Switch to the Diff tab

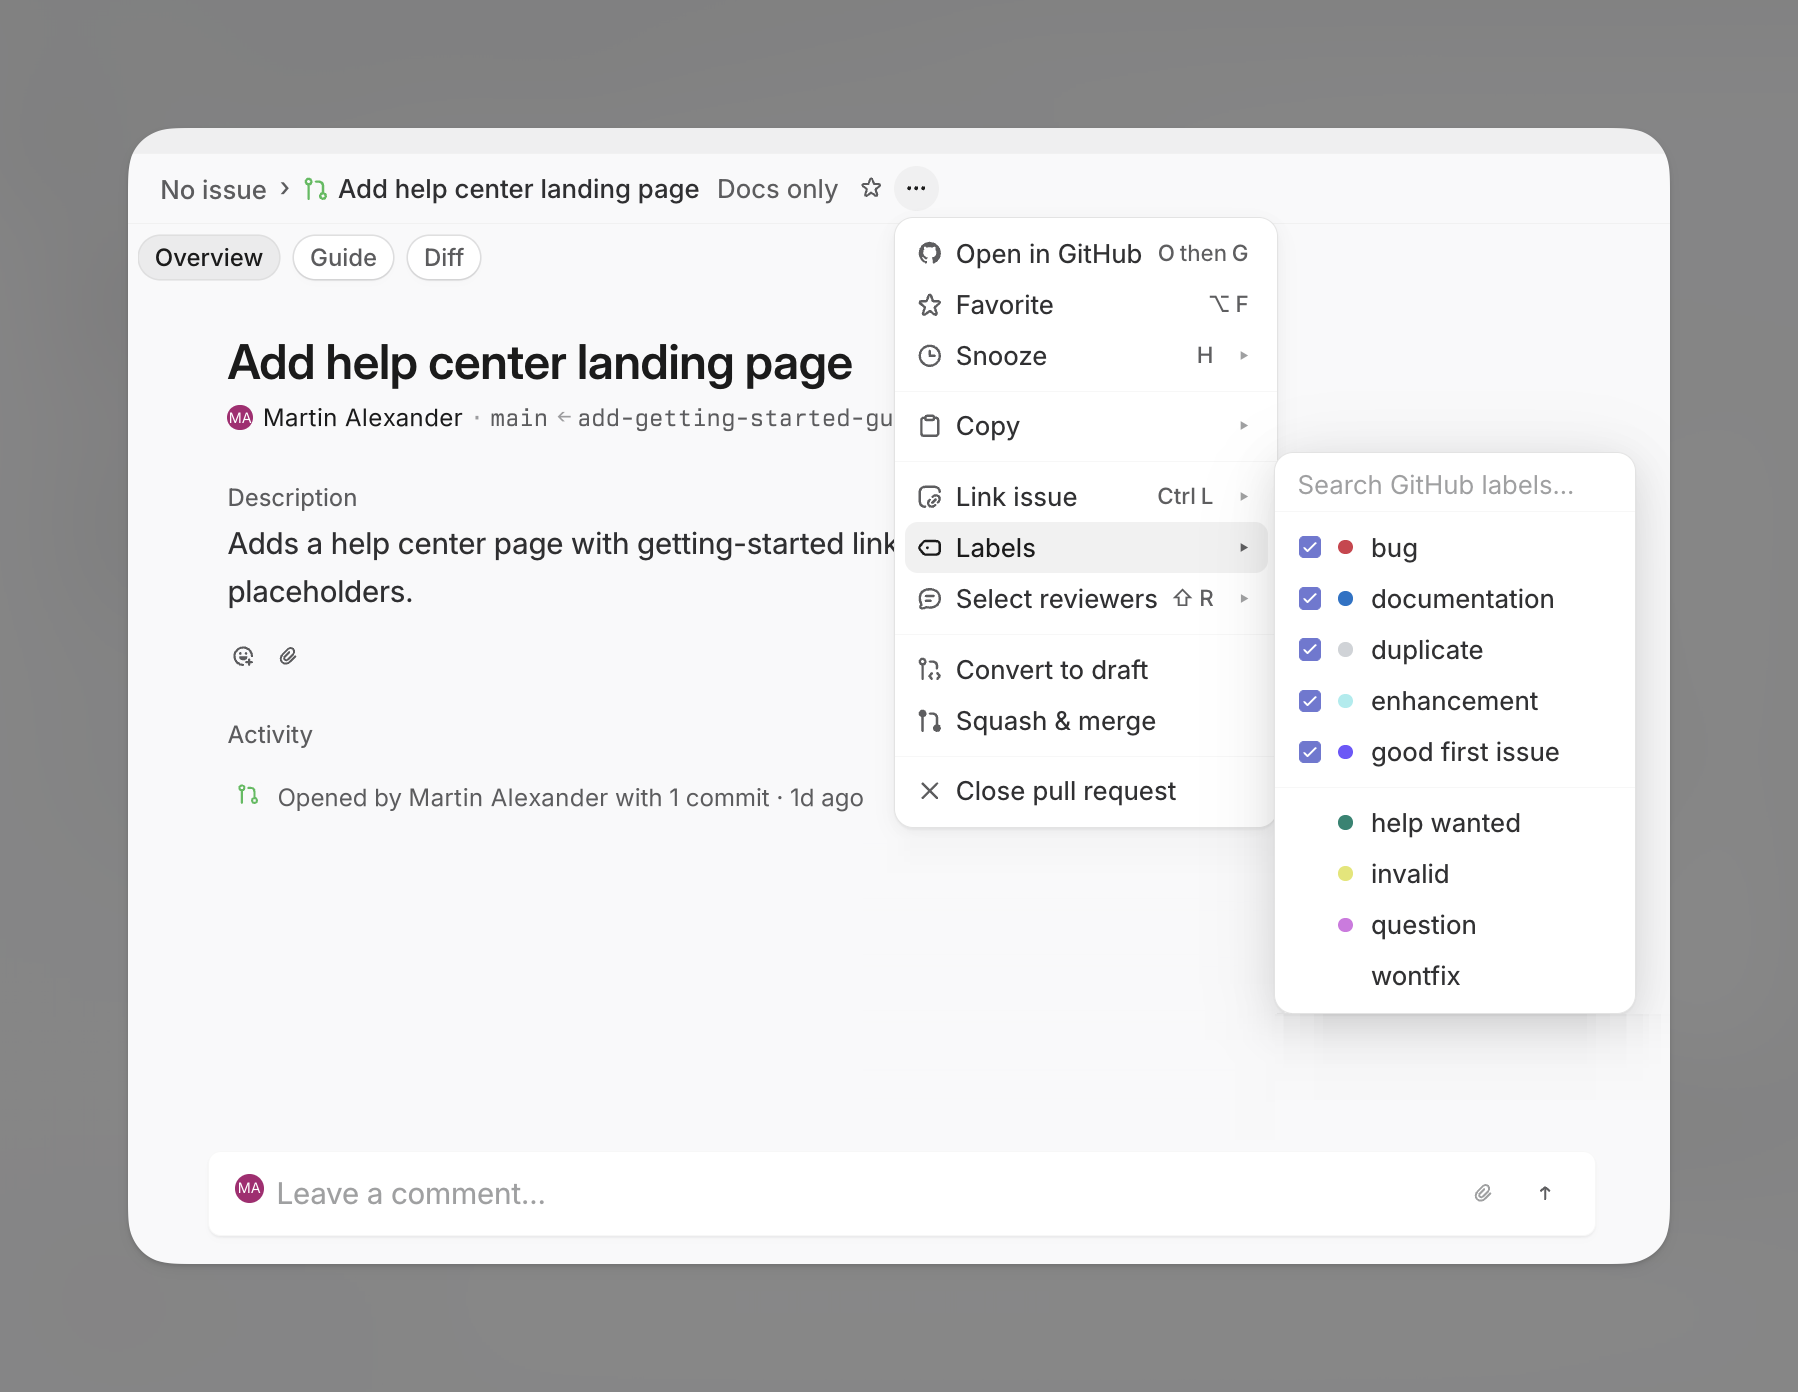point(444,258)
